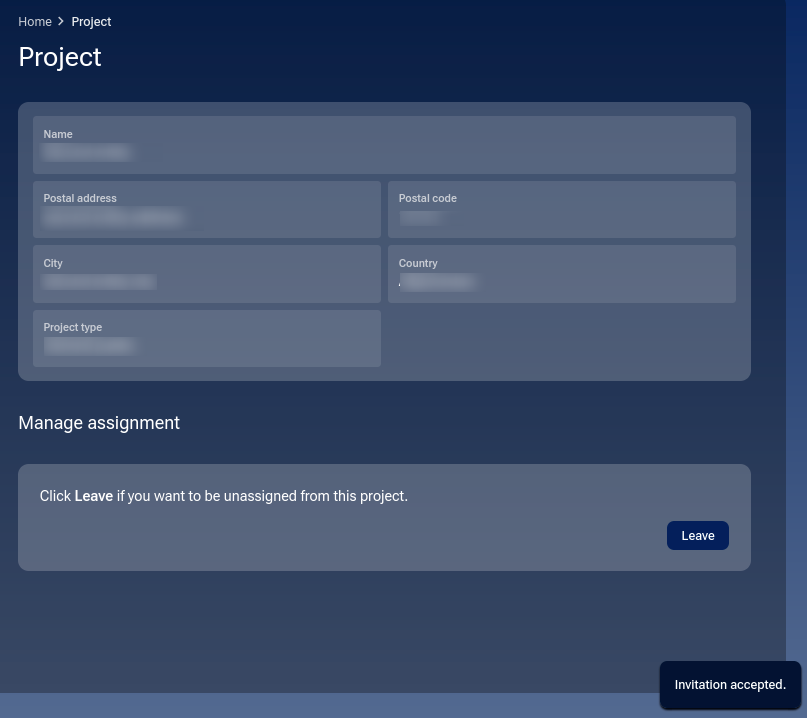
Task: Select the Project type field
Action: [x=207, y=338]
